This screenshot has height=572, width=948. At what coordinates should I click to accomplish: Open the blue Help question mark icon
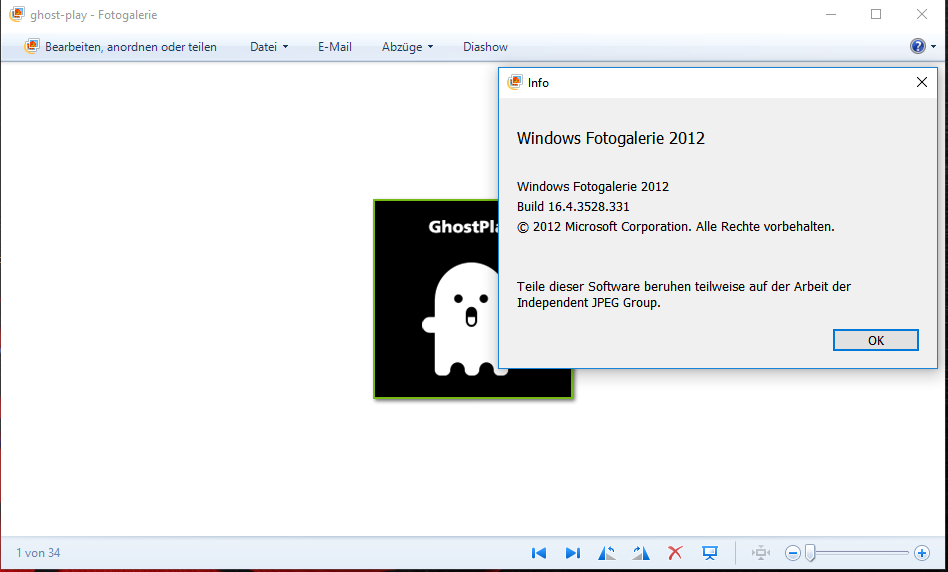pyautogui.click(x=917, y=46)
